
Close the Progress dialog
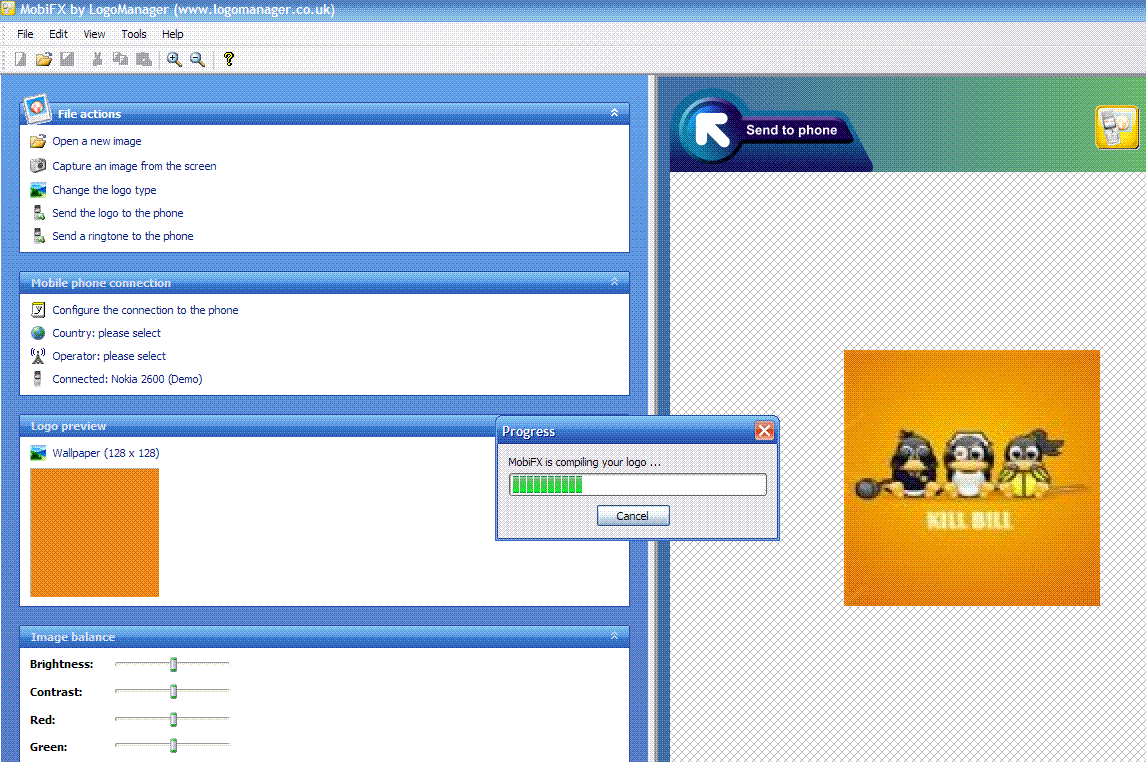click(x=764, y=431)
